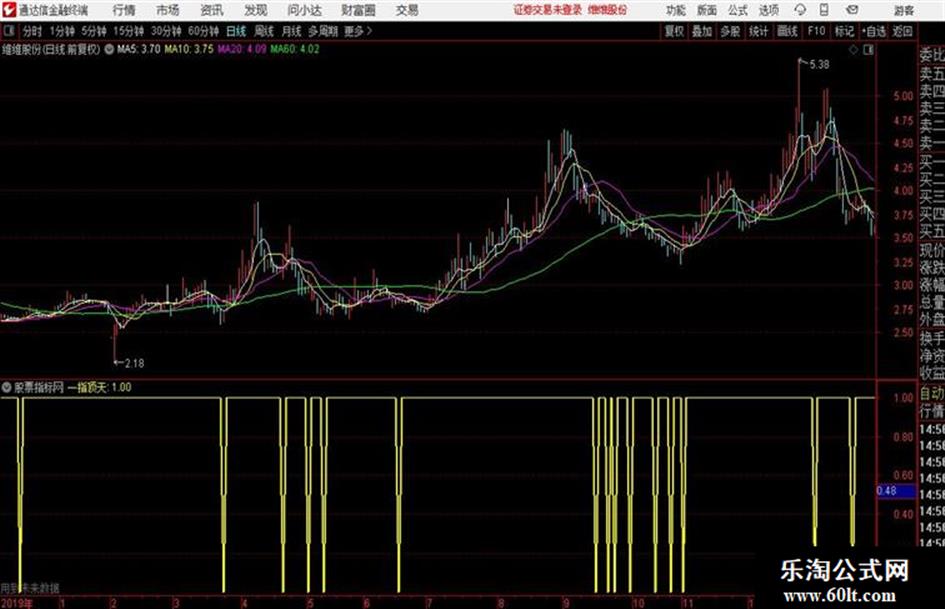Click the diamond icon above chart
The image size is (945, 609).
[x=853, y=50]
